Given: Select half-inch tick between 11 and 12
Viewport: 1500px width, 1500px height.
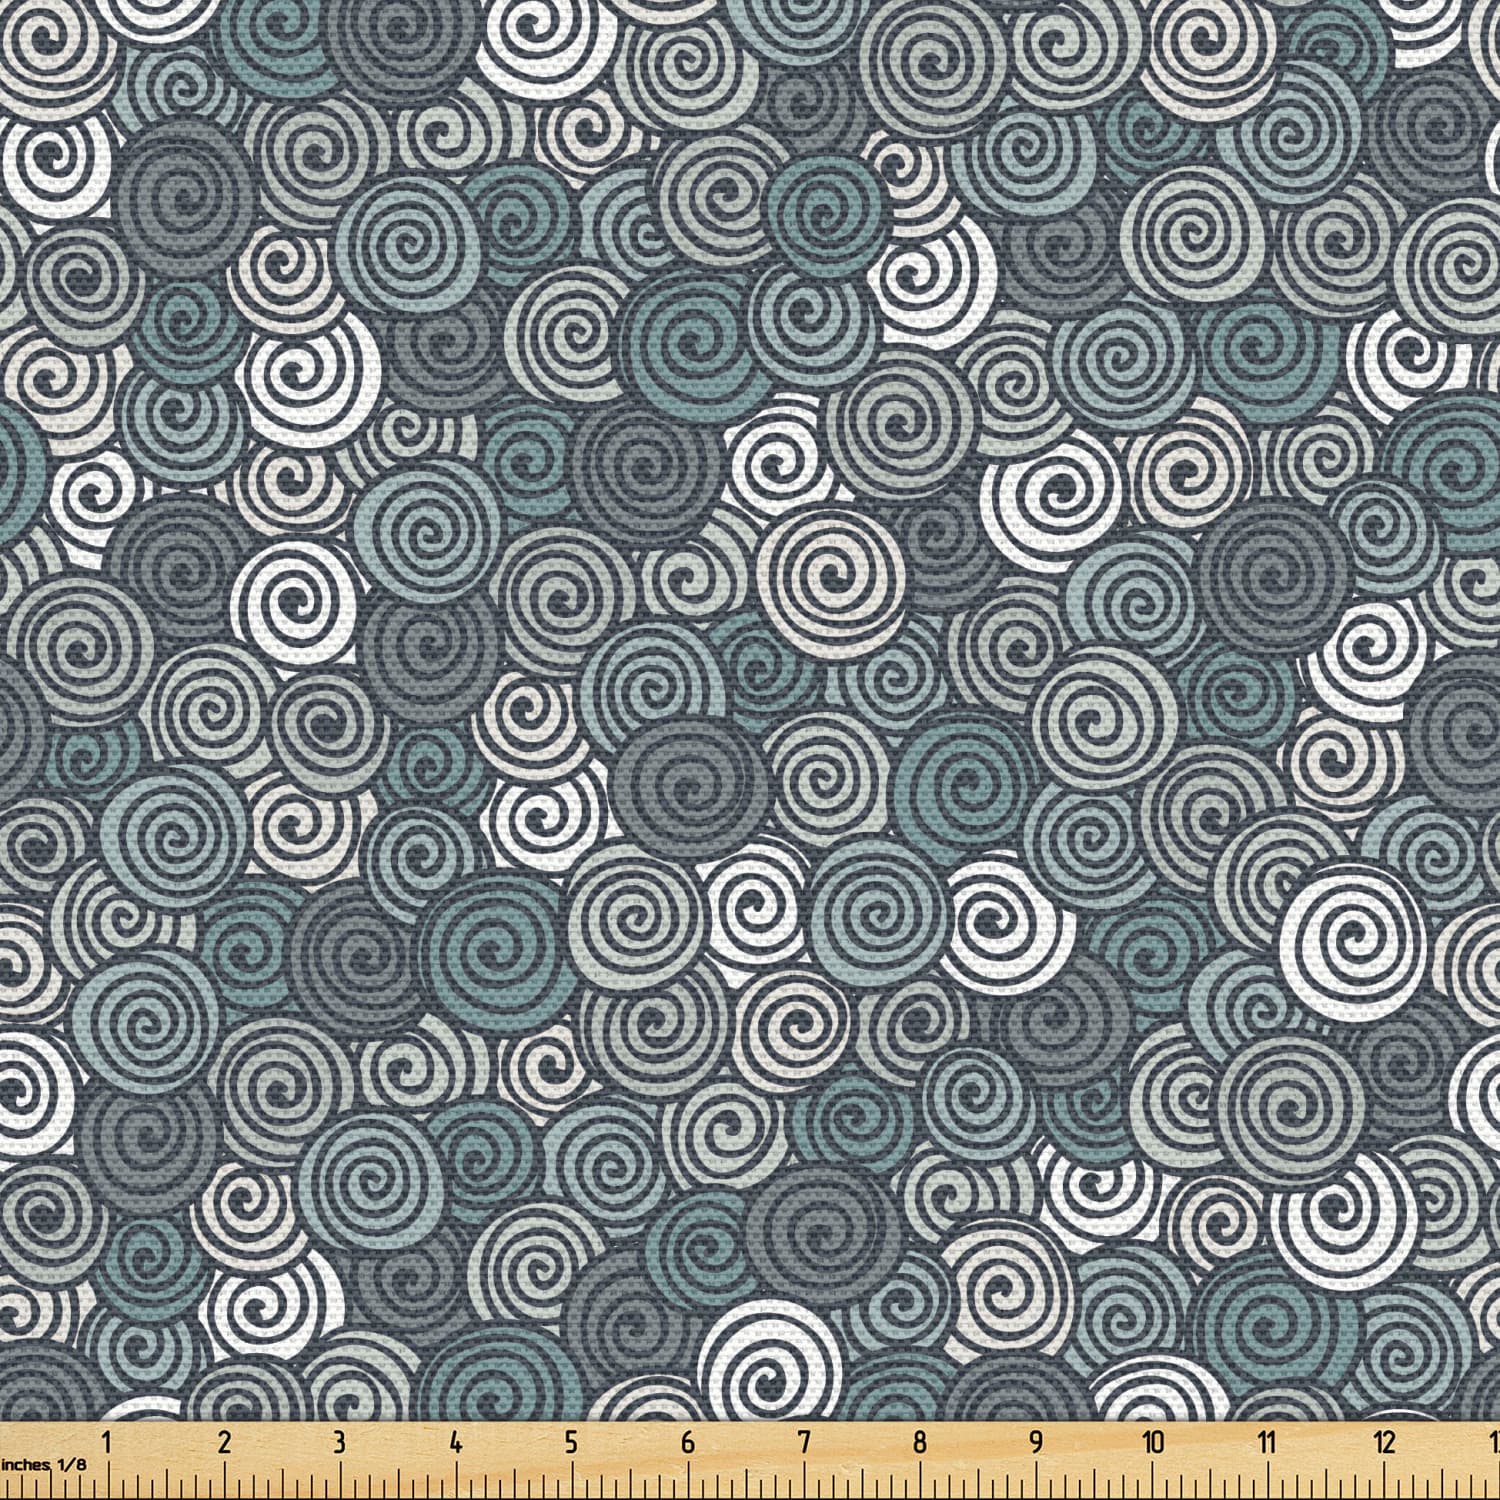Looking at the screenshot, I should pyautogui.click(x=1326, y=1483).
